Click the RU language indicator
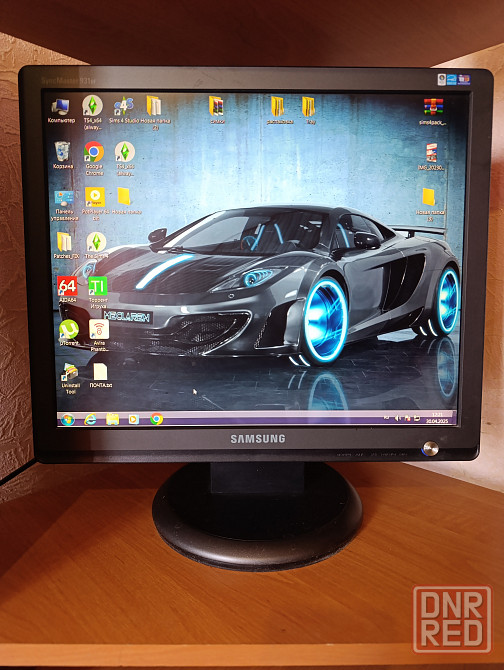The height and width of the screenshot is (670, 504). [x=386, y=417]
